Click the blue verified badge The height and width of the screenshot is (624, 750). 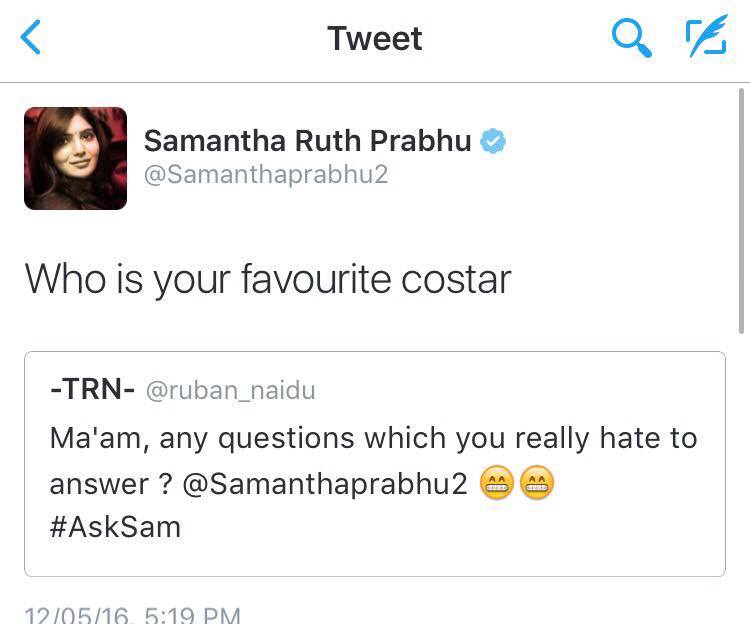493,141
